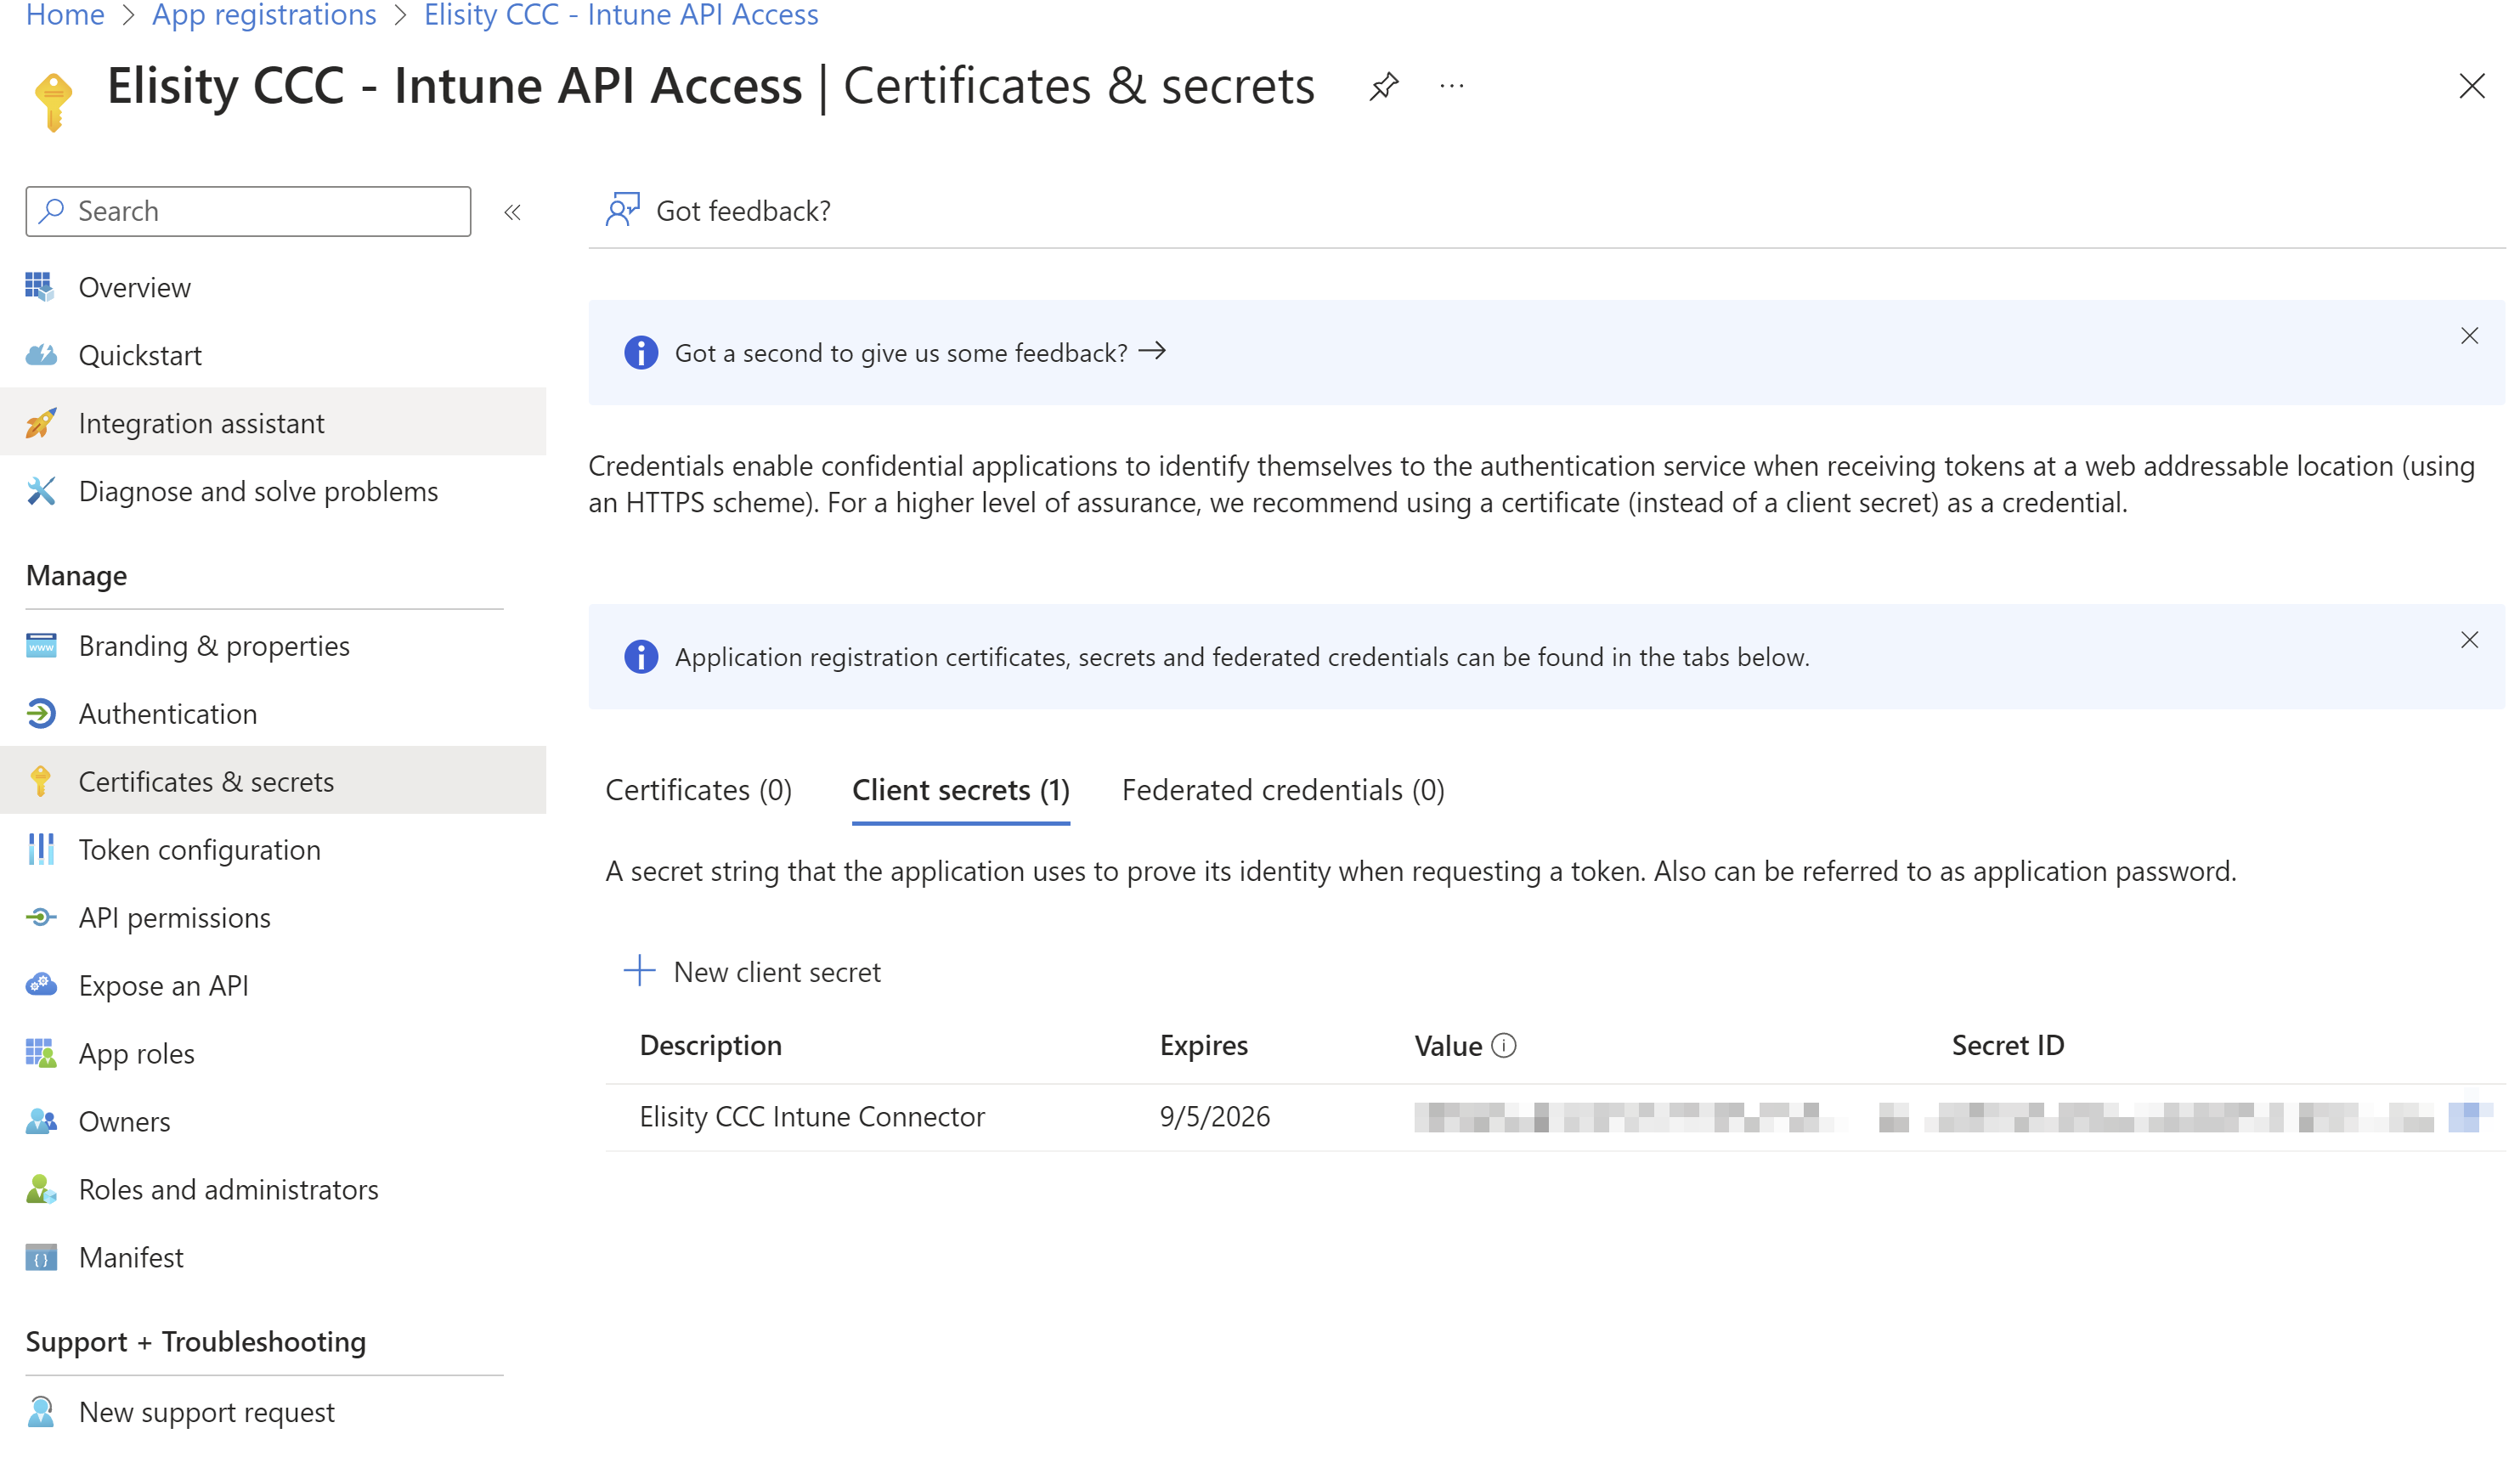Click the plus icon for New client secret
The image size is (2520, 1479).
[639, 970]
